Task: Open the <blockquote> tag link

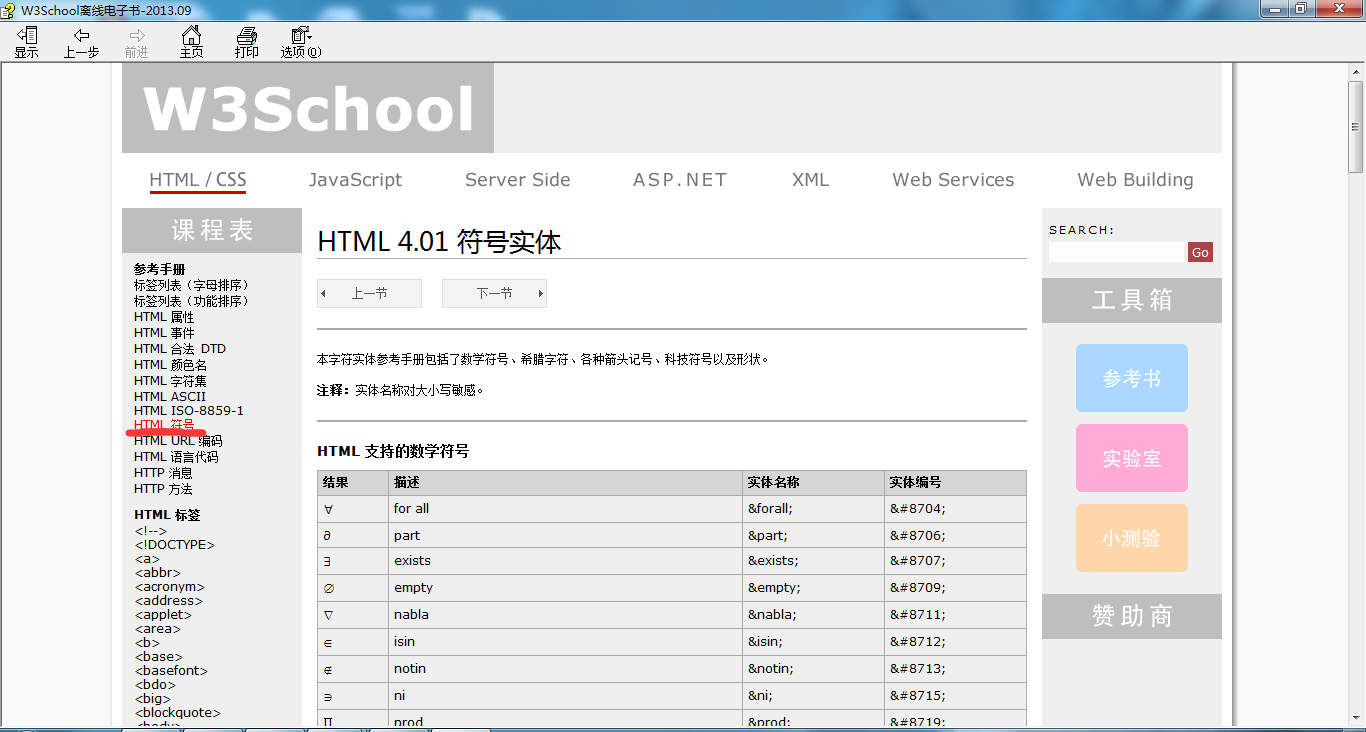Action: [178, 713]
